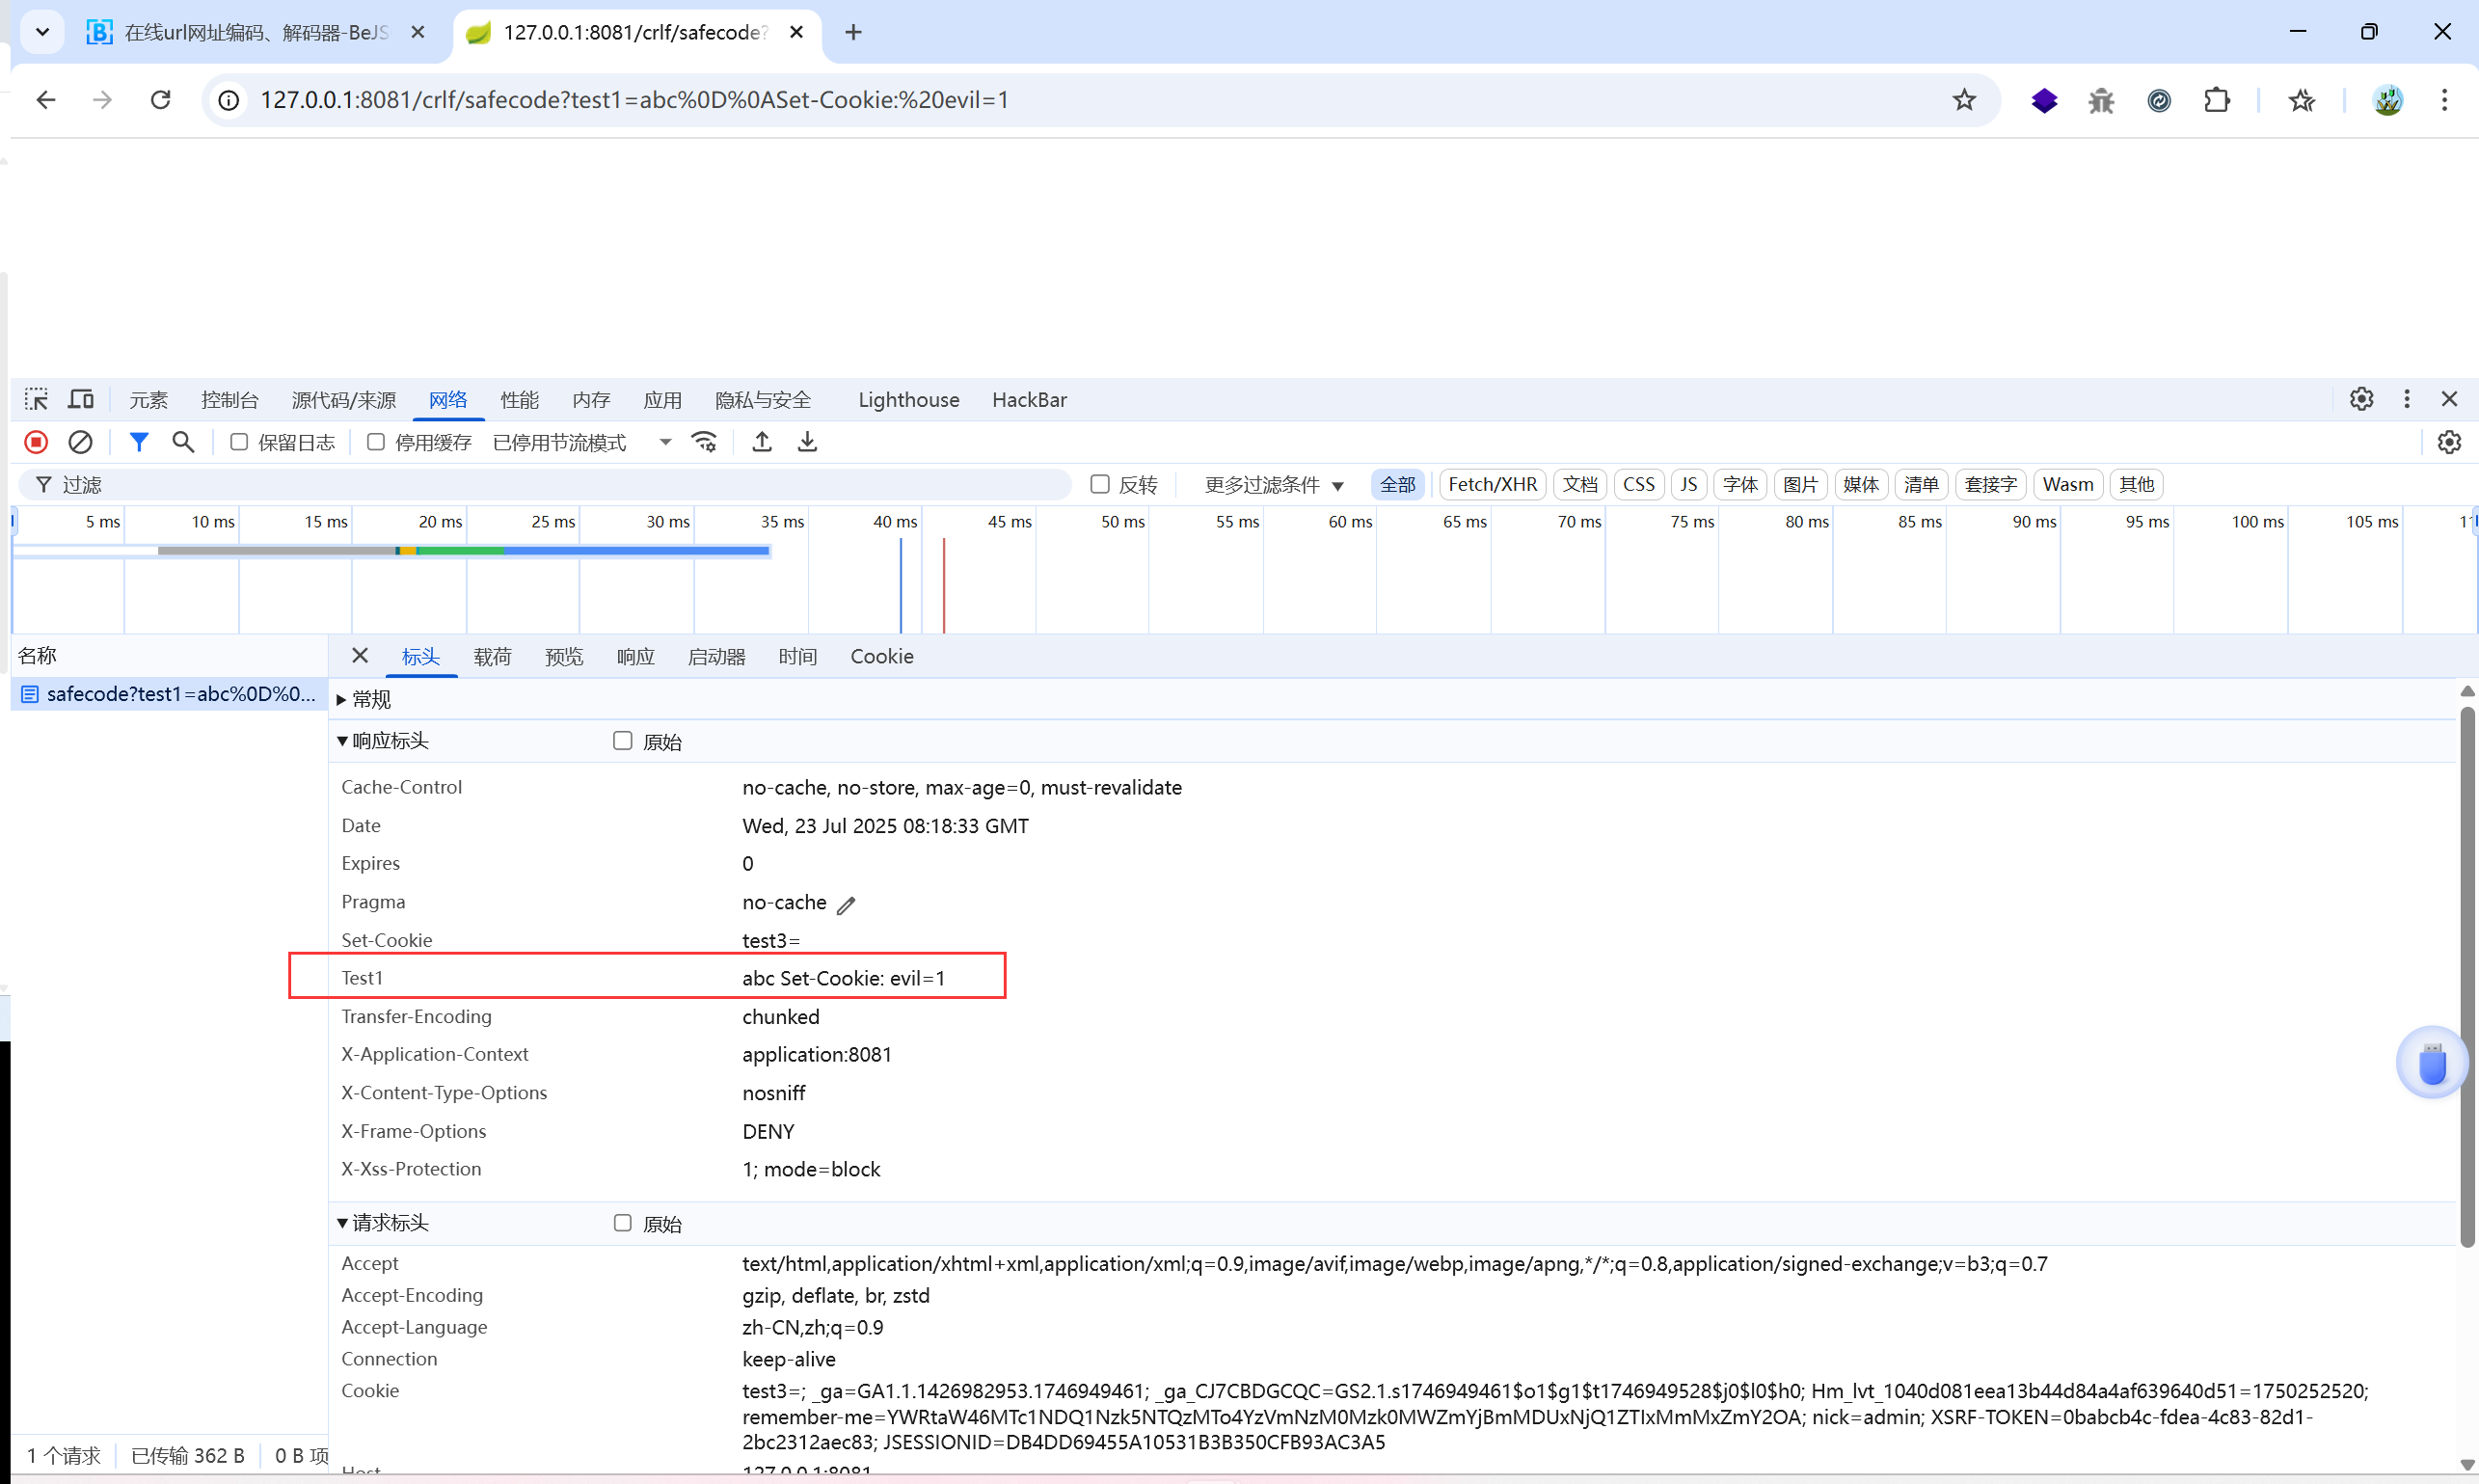The width and height of the screenshot is (2479, 1484).
Task: Export HAR file download icon
Action: tap(807, 442)
